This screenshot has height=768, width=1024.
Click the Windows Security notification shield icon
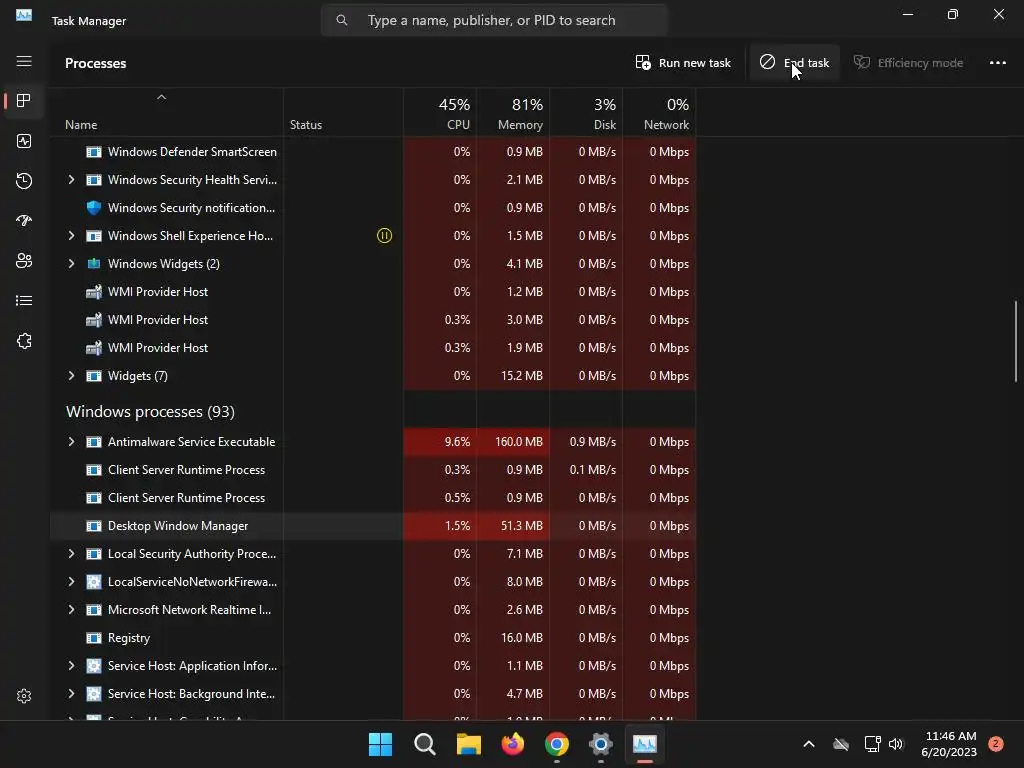pyautogui.click(x=94, y=208)
